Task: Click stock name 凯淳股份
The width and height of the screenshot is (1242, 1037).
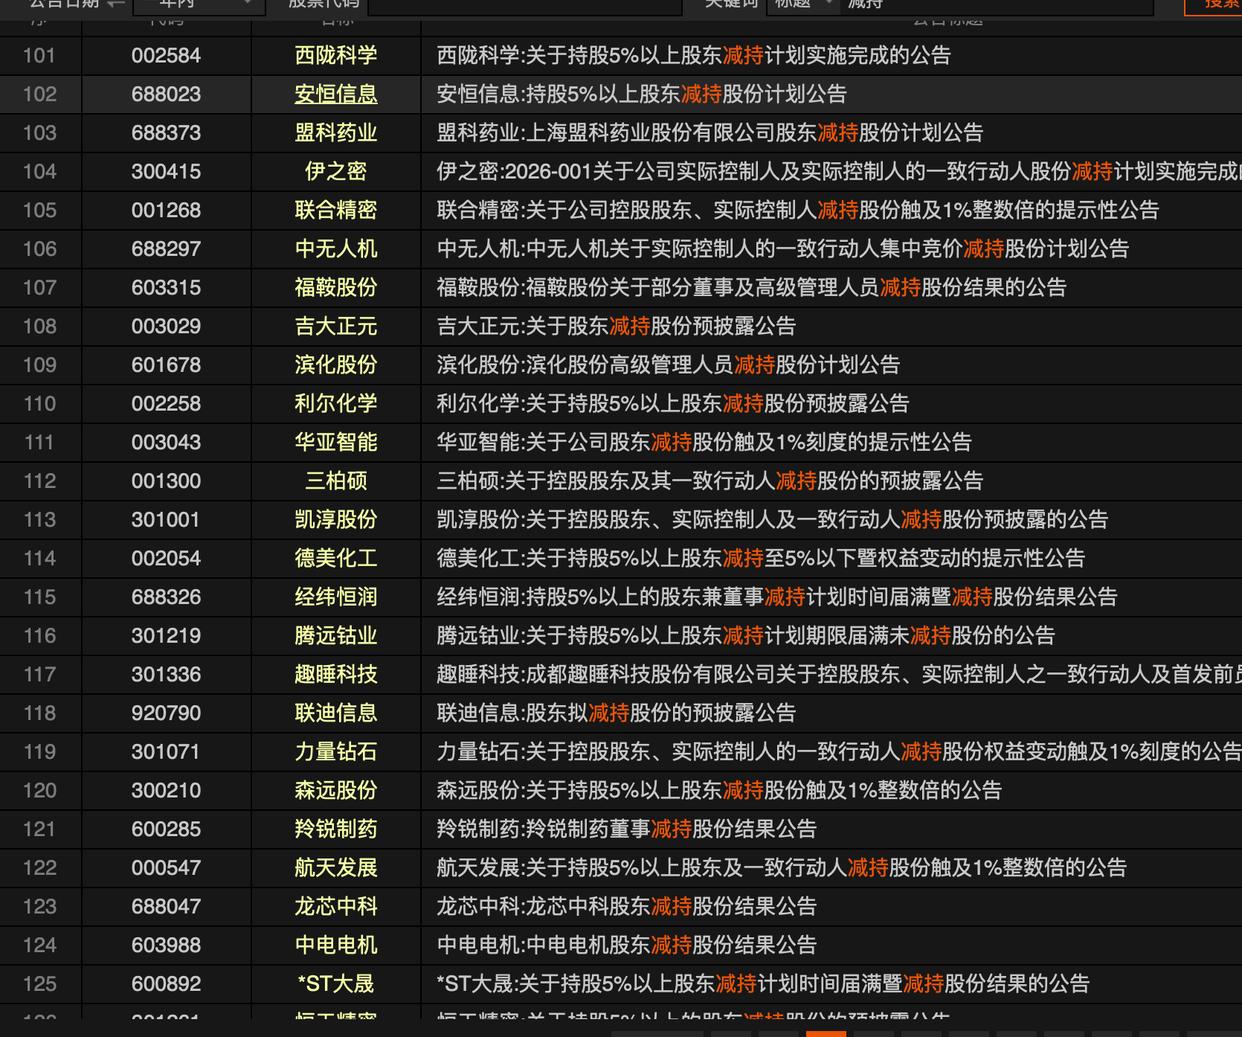Action: click(336, 520)
